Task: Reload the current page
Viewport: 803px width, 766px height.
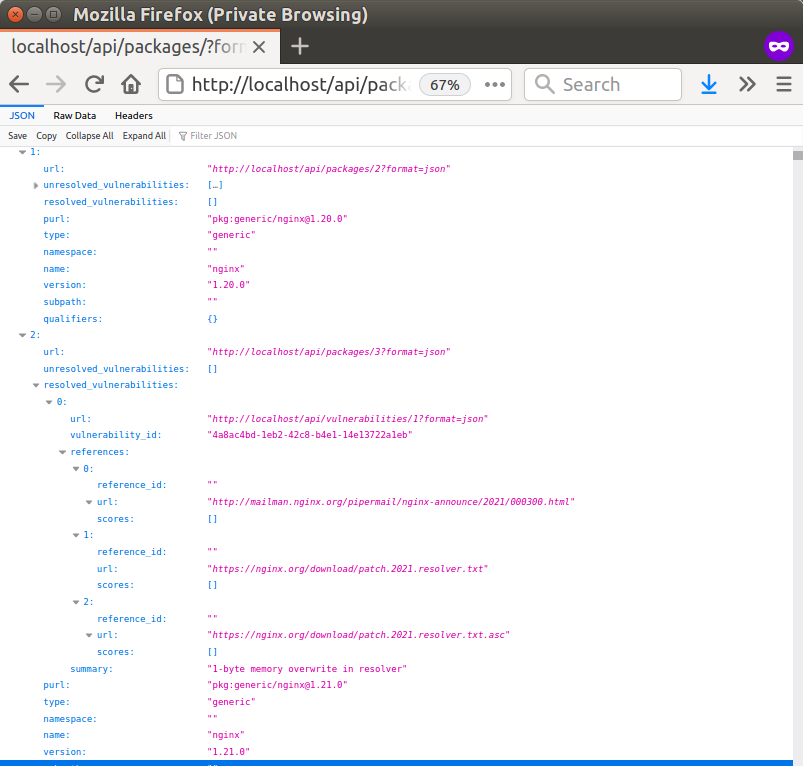Action: [x=92, y=84]
